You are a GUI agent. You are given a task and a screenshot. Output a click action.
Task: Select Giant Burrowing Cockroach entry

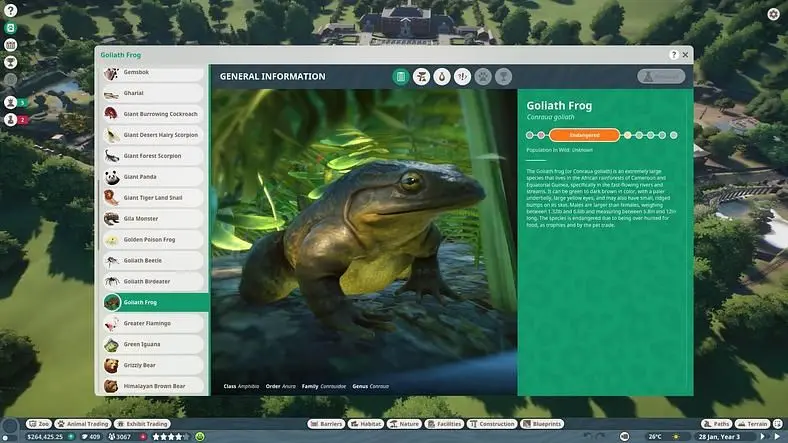tap(153, 114)
